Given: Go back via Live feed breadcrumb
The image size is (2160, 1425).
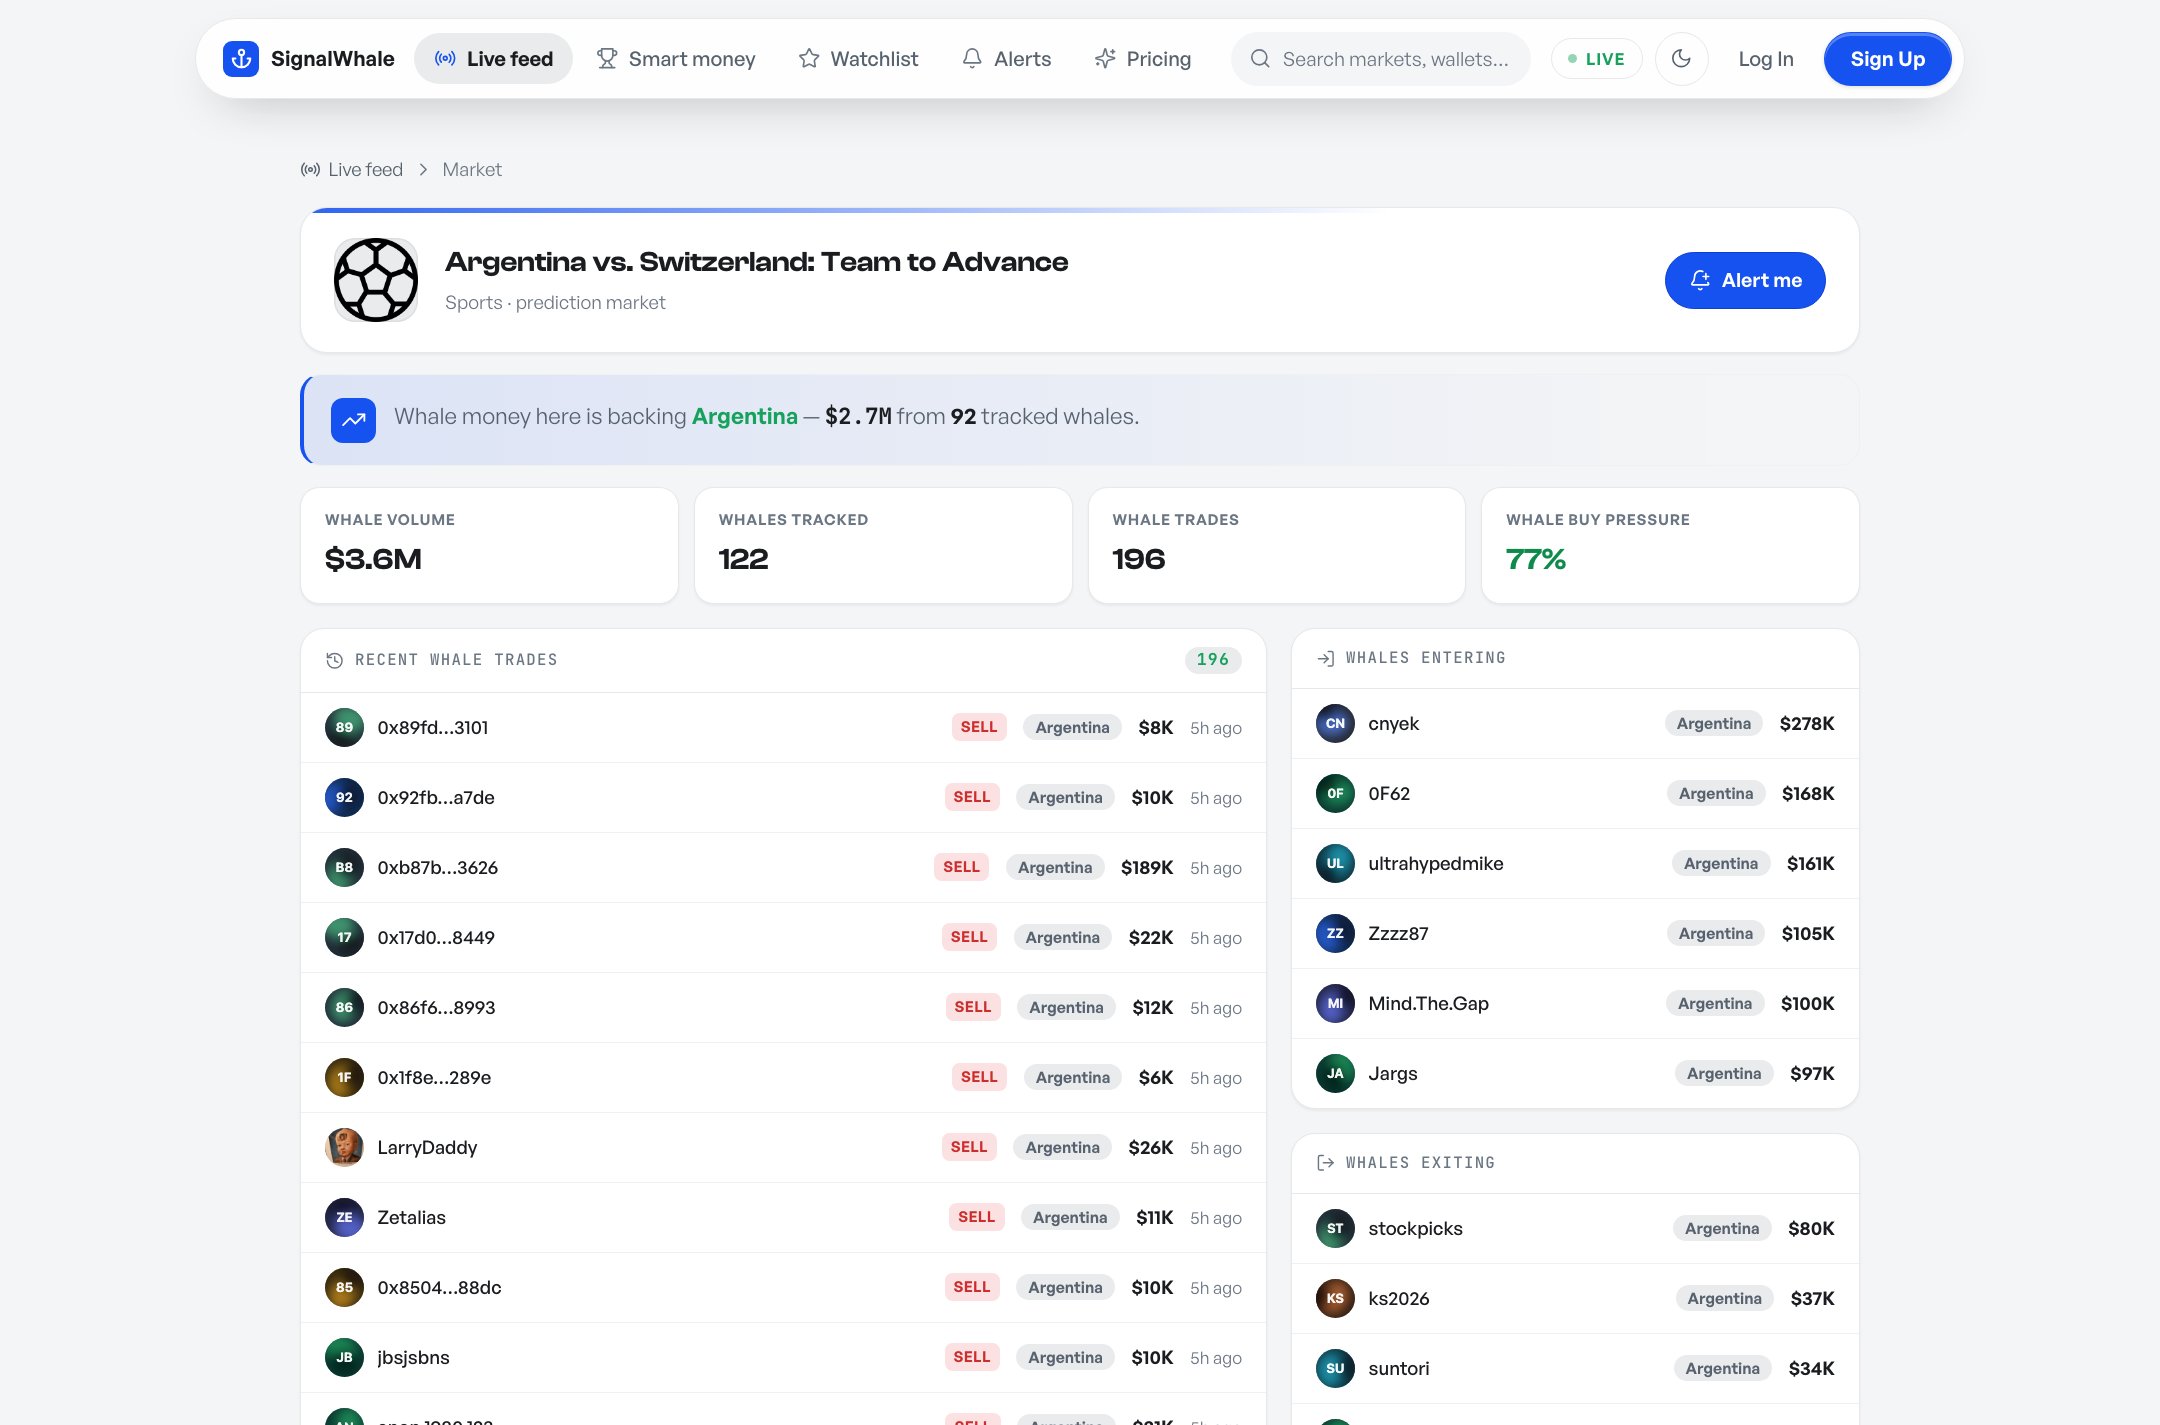Looking at the screenshot, I should click(x=352, y=170).
